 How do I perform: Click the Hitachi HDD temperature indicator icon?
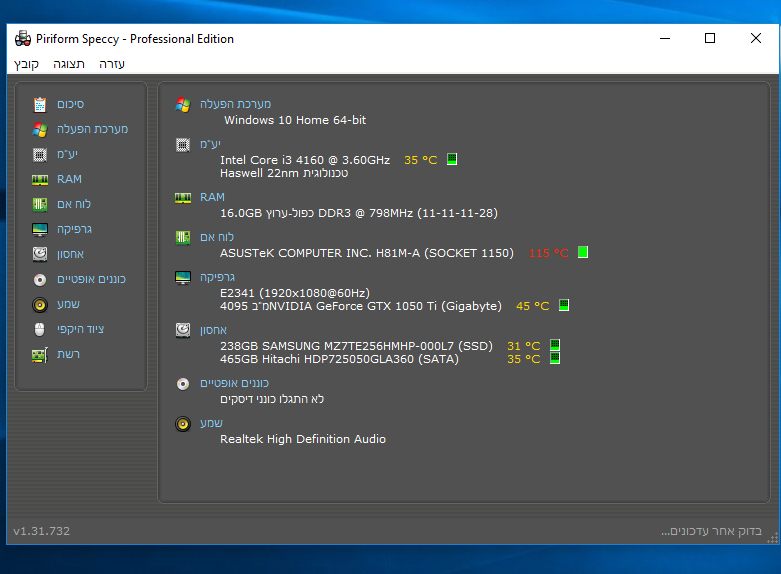(555, 358)
